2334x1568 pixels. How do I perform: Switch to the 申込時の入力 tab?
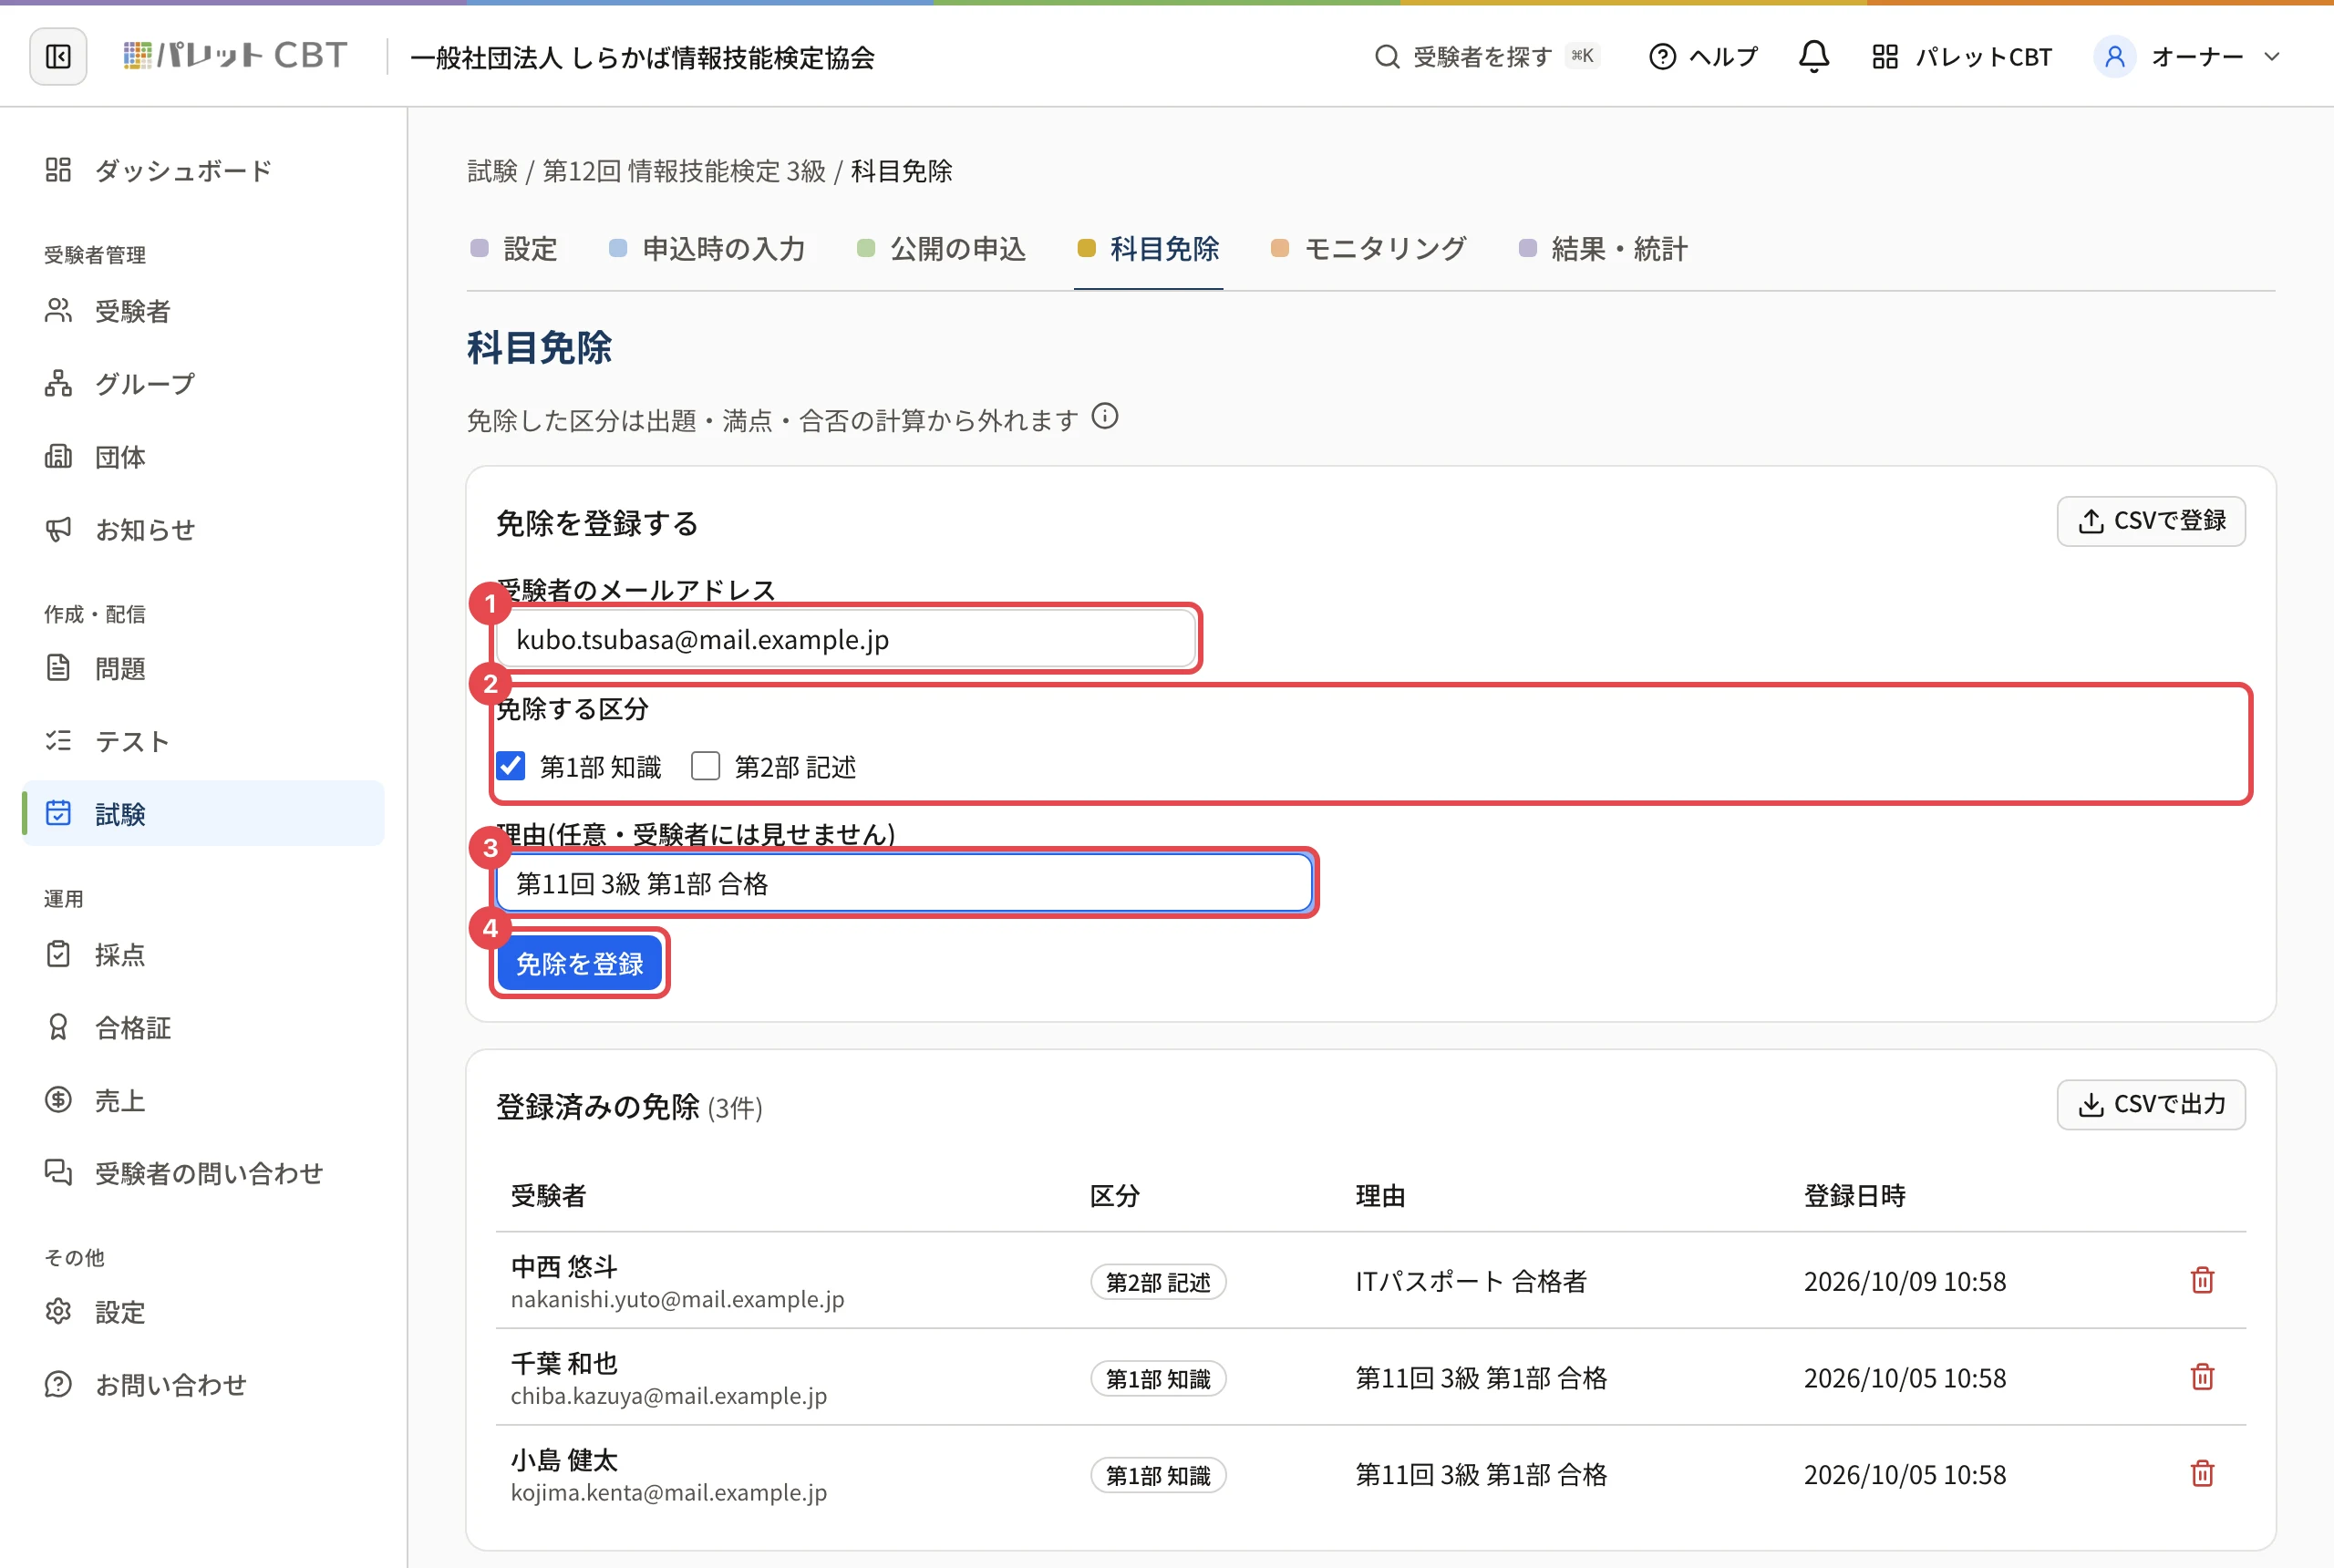tap(707, 249)
